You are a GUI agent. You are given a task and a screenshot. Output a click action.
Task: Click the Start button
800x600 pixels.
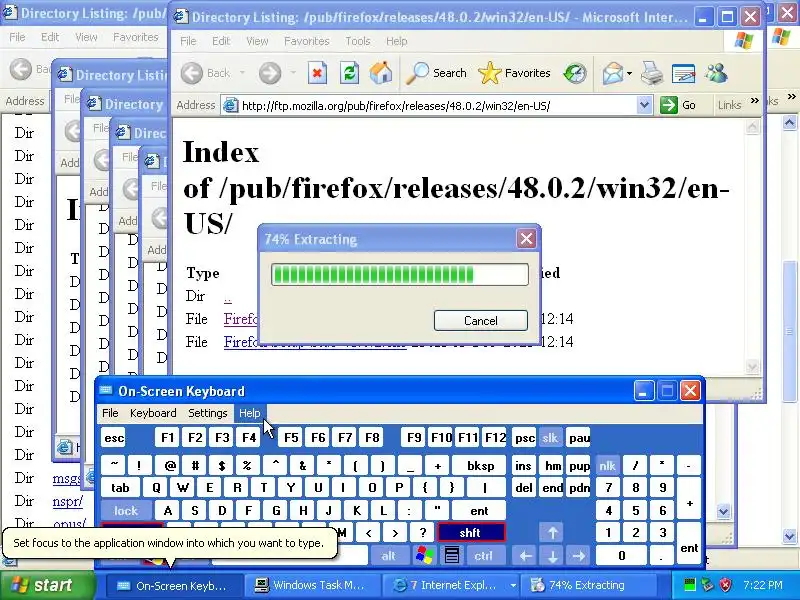point(47,585)
